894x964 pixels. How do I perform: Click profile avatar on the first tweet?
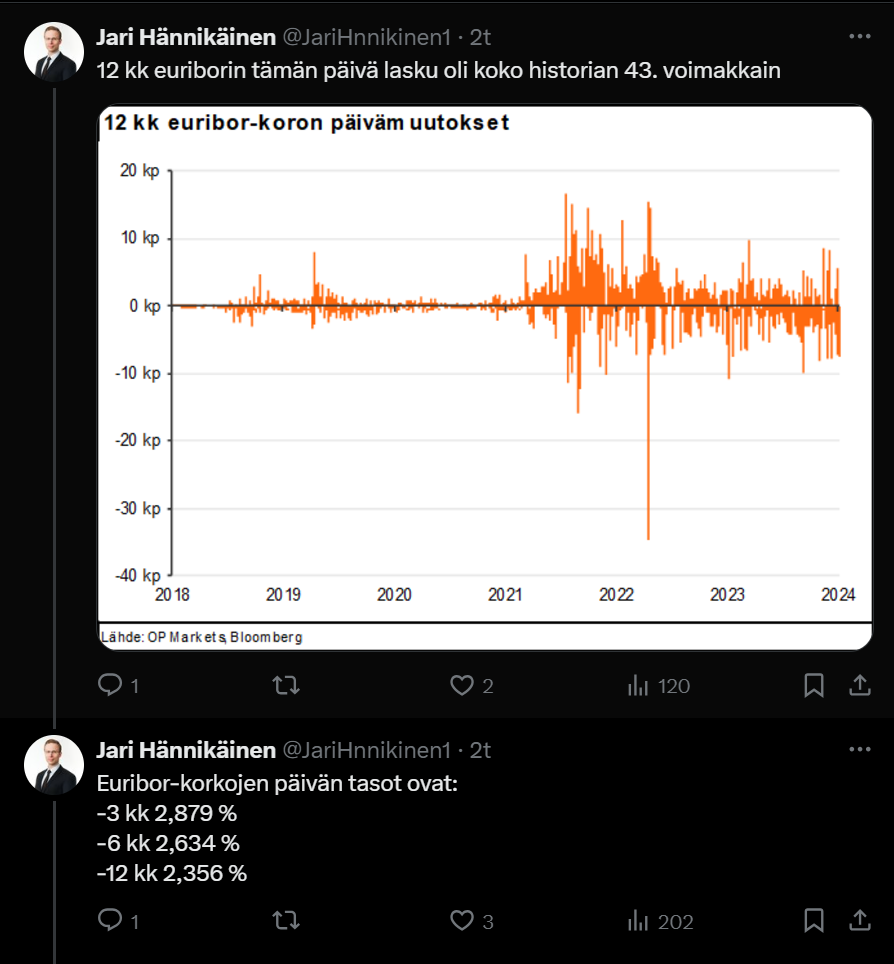[54, 52]
